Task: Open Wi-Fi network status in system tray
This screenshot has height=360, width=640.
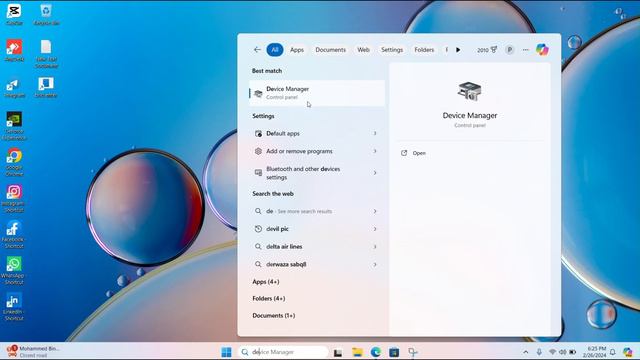Action: tap(553, 352)
